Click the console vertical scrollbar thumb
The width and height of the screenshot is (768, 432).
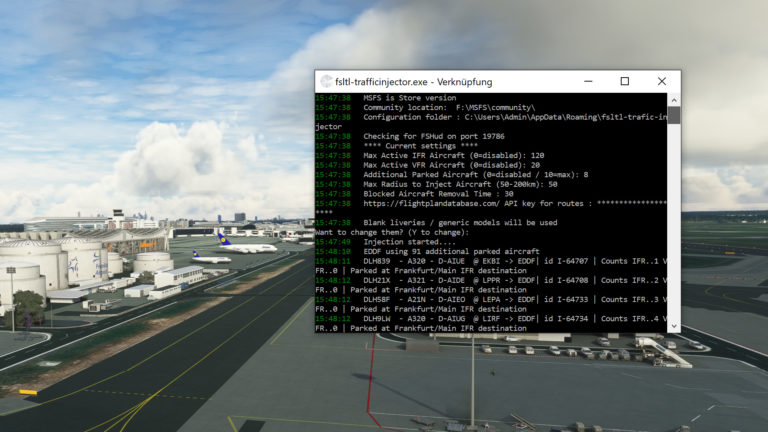(674, 115)
